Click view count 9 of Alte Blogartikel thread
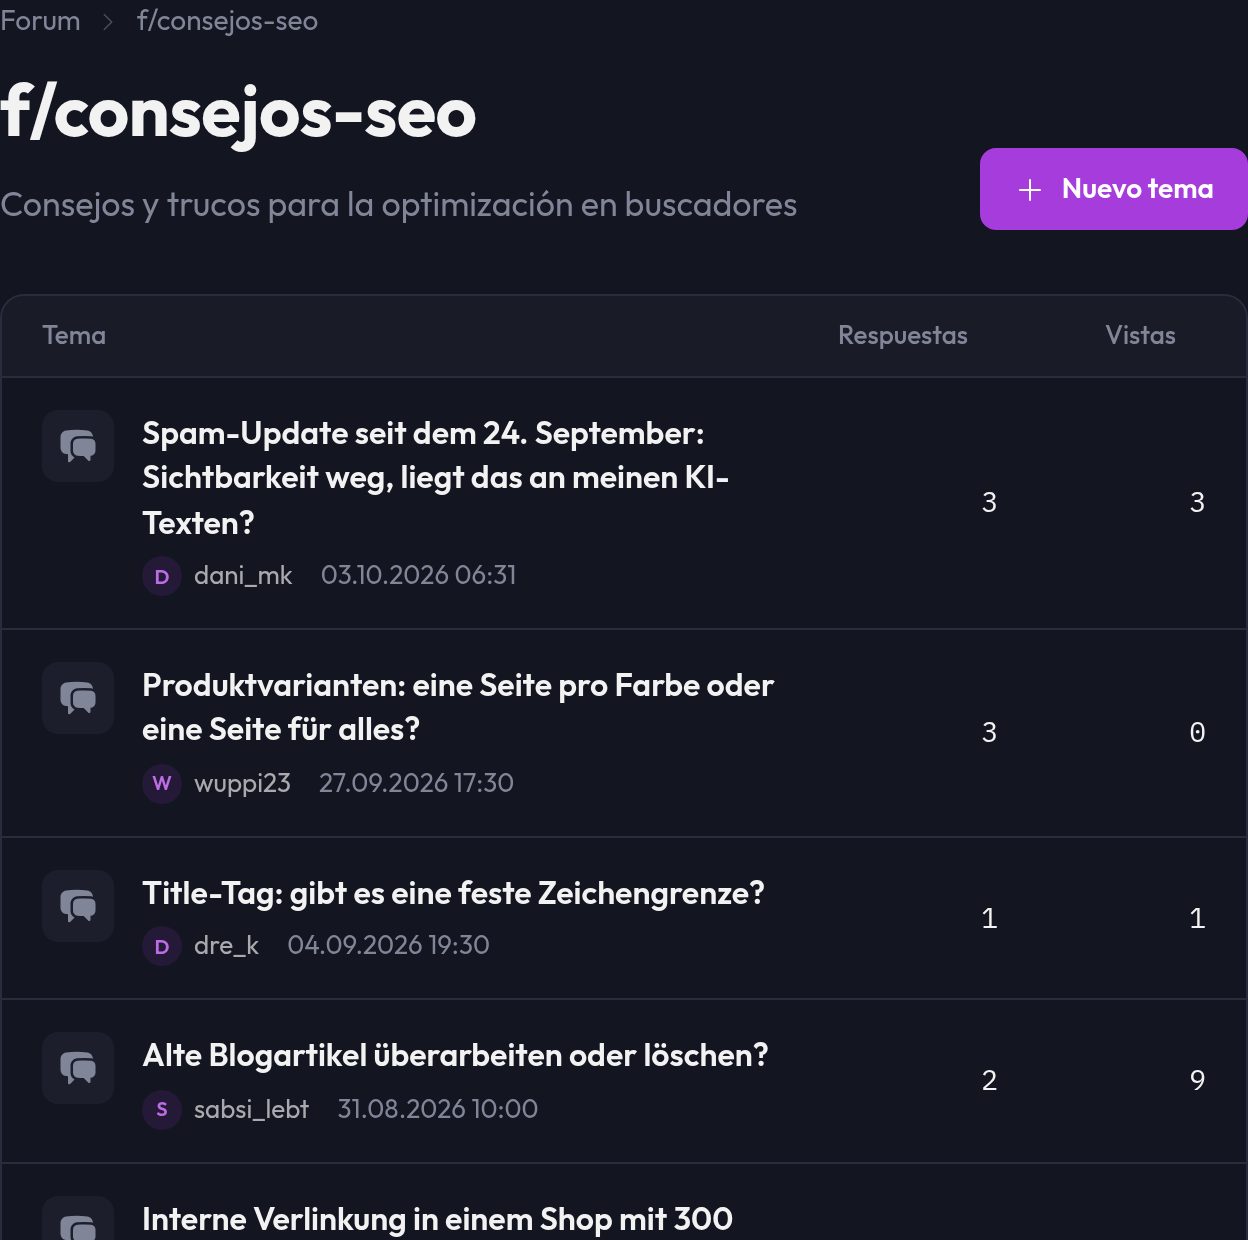 click(x=1197, y=1080)
